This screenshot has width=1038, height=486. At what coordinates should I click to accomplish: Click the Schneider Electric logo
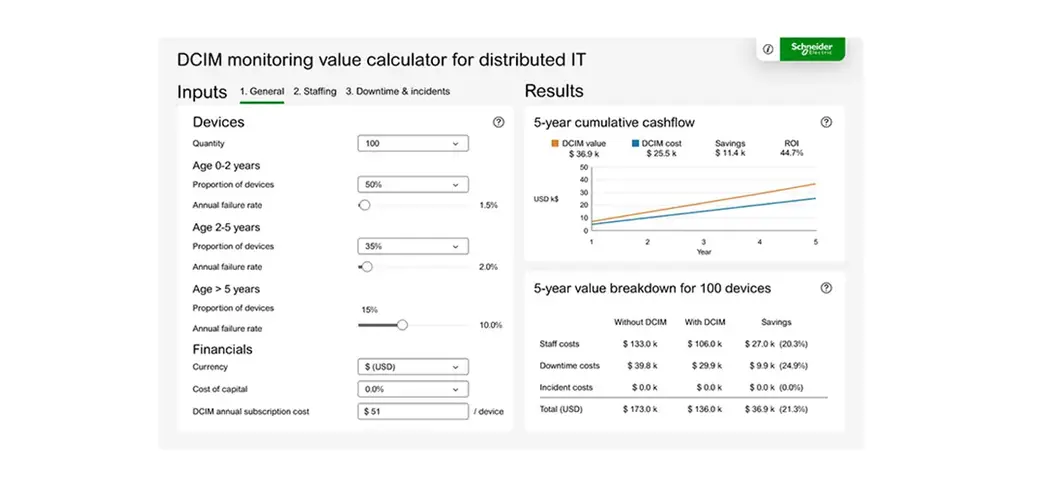tap(812, 48)
